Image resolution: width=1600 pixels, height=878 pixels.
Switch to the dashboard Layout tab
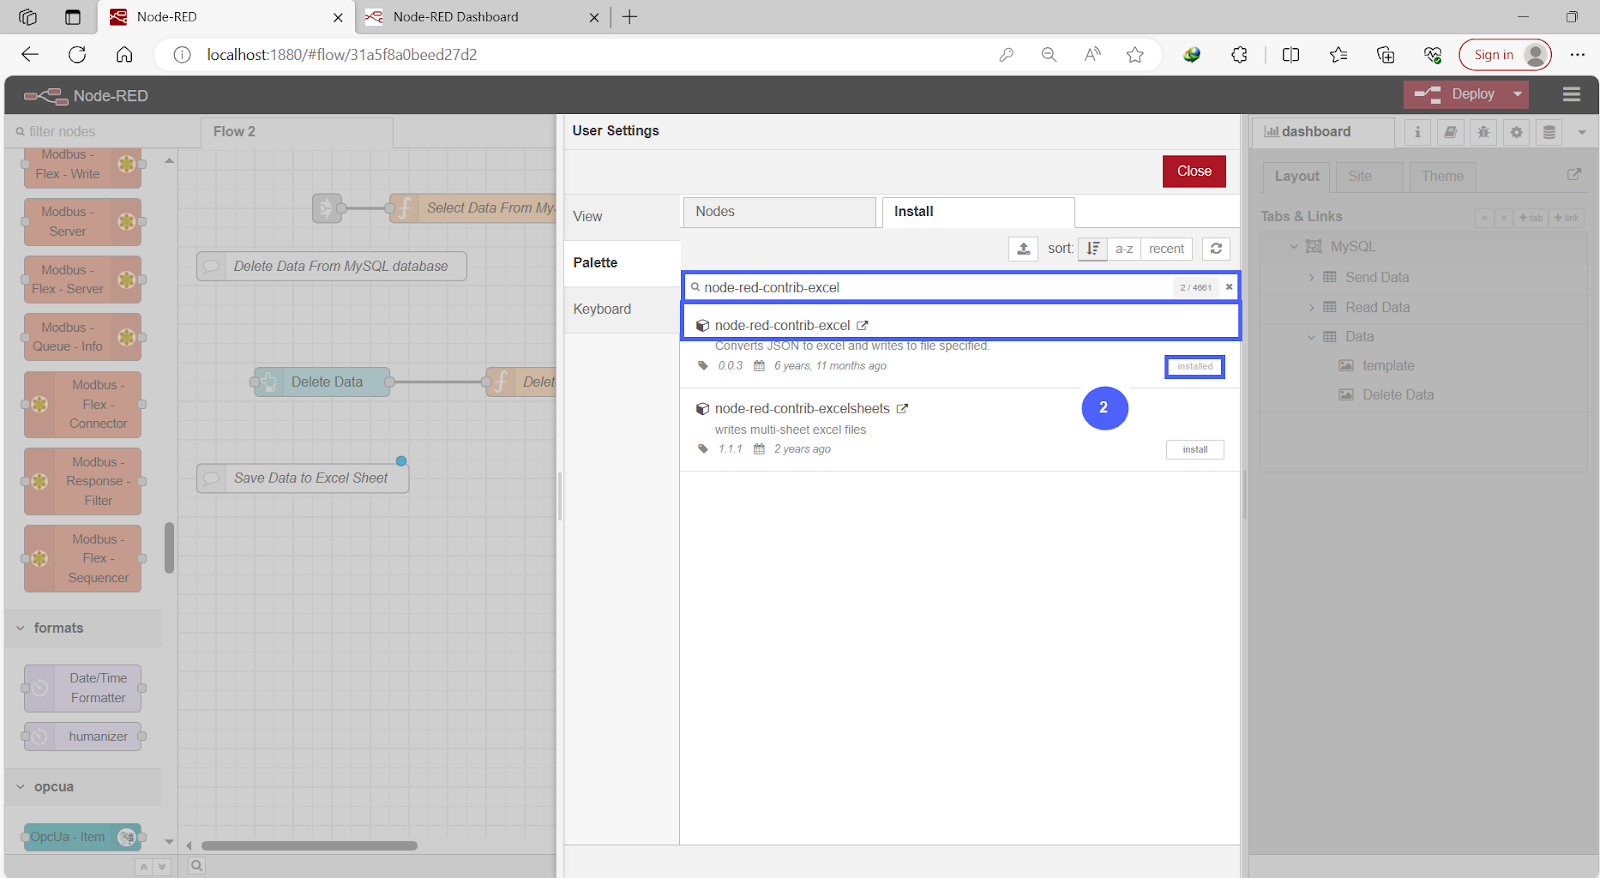pos(1296,176)
